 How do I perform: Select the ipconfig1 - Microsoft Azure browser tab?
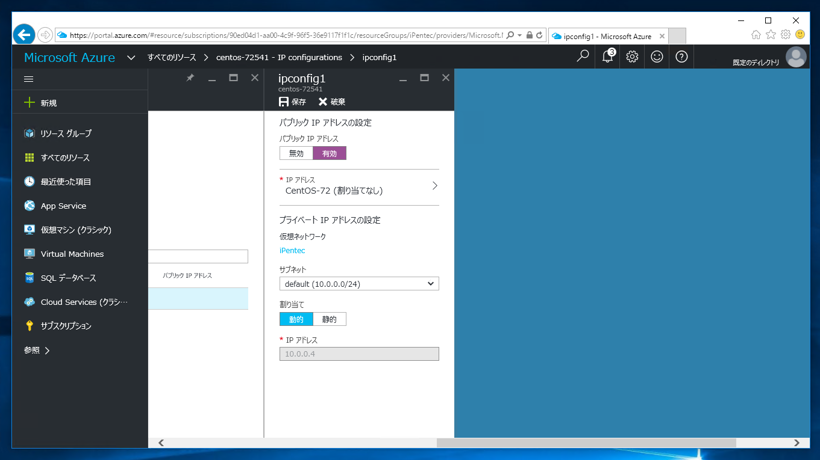point(608,36)
